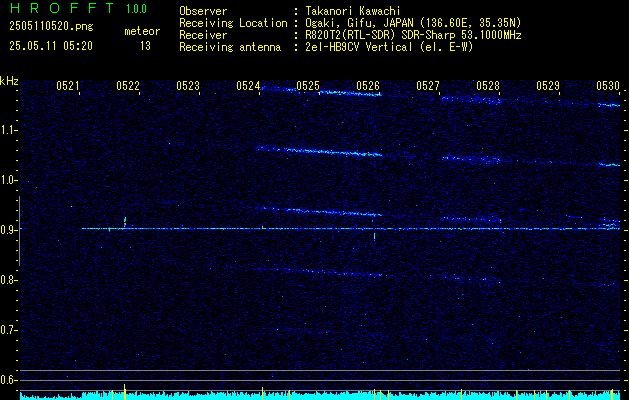Image resolution: width=629 pixels, height=400 pixels.
Task: Click the 0527 time marker
Action: pyautogui.click(x=428, y=85)
